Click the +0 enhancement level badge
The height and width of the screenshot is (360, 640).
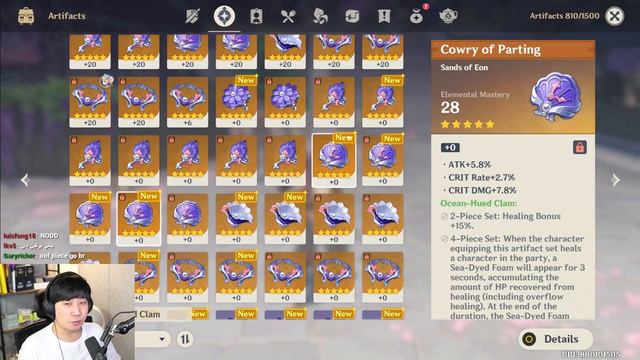point(450,147)
